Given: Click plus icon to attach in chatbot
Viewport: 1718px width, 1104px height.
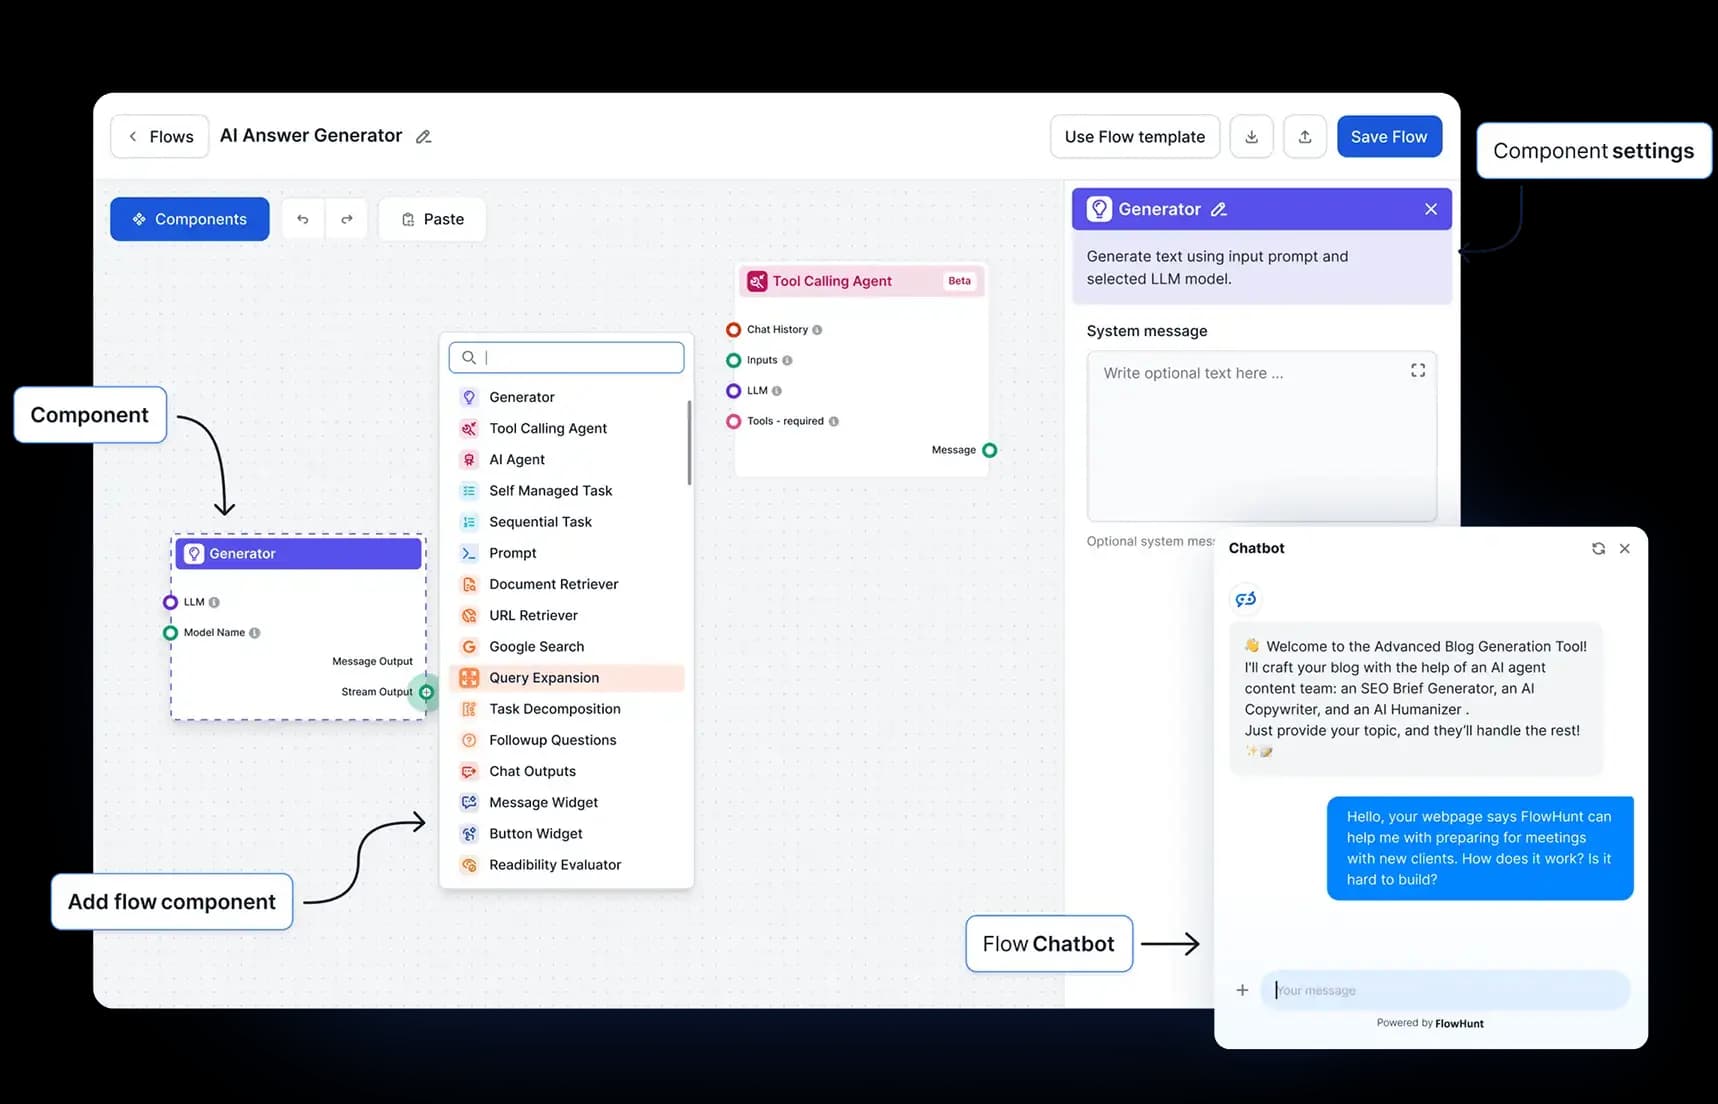Looking at the screenshot, I should (1242, 990).
